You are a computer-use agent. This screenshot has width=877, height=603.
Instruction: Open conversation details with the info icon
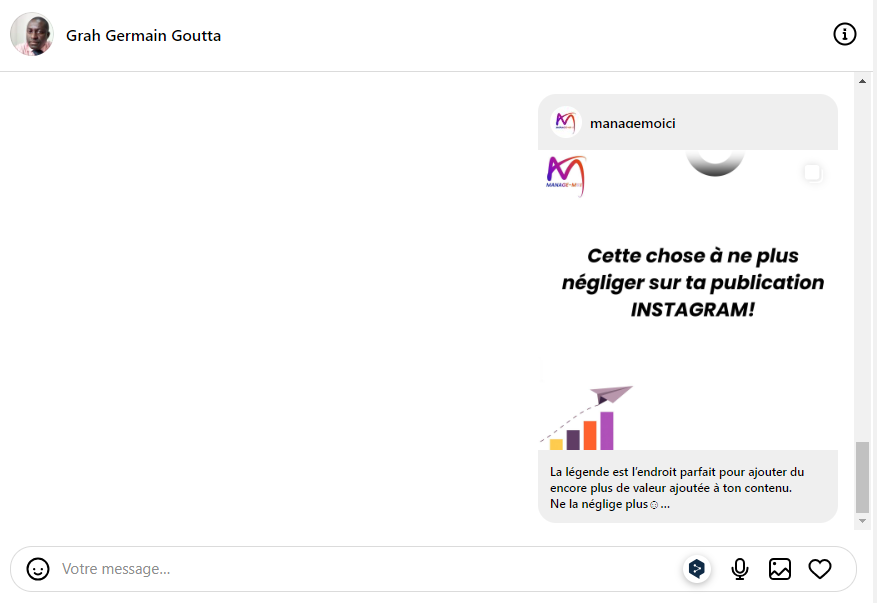(845, 35)
